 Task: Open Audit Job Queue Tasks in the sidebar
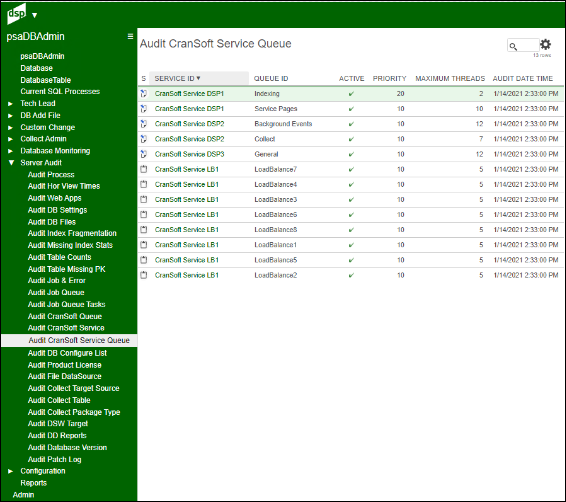point(66,304)
